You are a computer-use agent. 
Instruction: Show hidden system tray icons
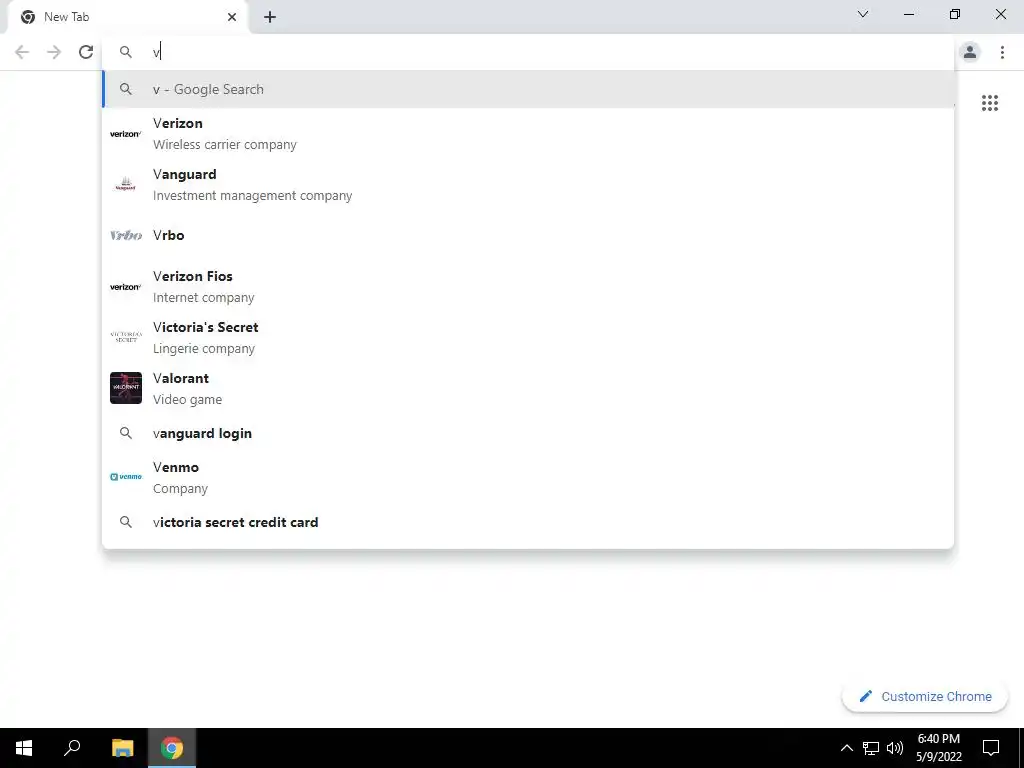click(x=846, y=748)
